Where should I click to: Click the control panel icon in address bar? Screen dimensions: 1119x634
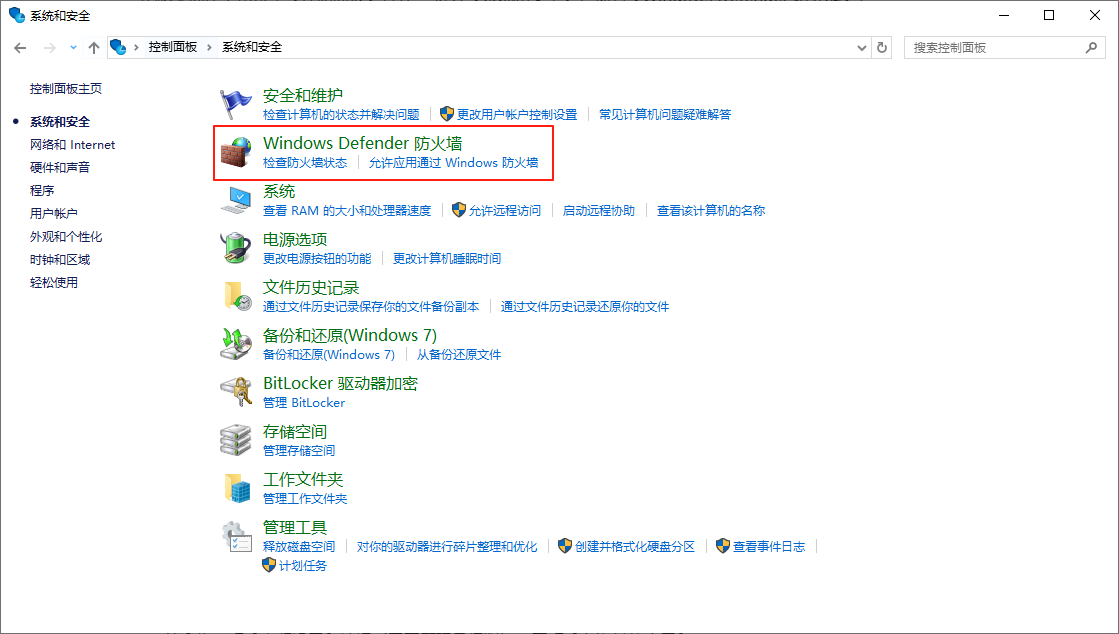(x=118, y=47)
